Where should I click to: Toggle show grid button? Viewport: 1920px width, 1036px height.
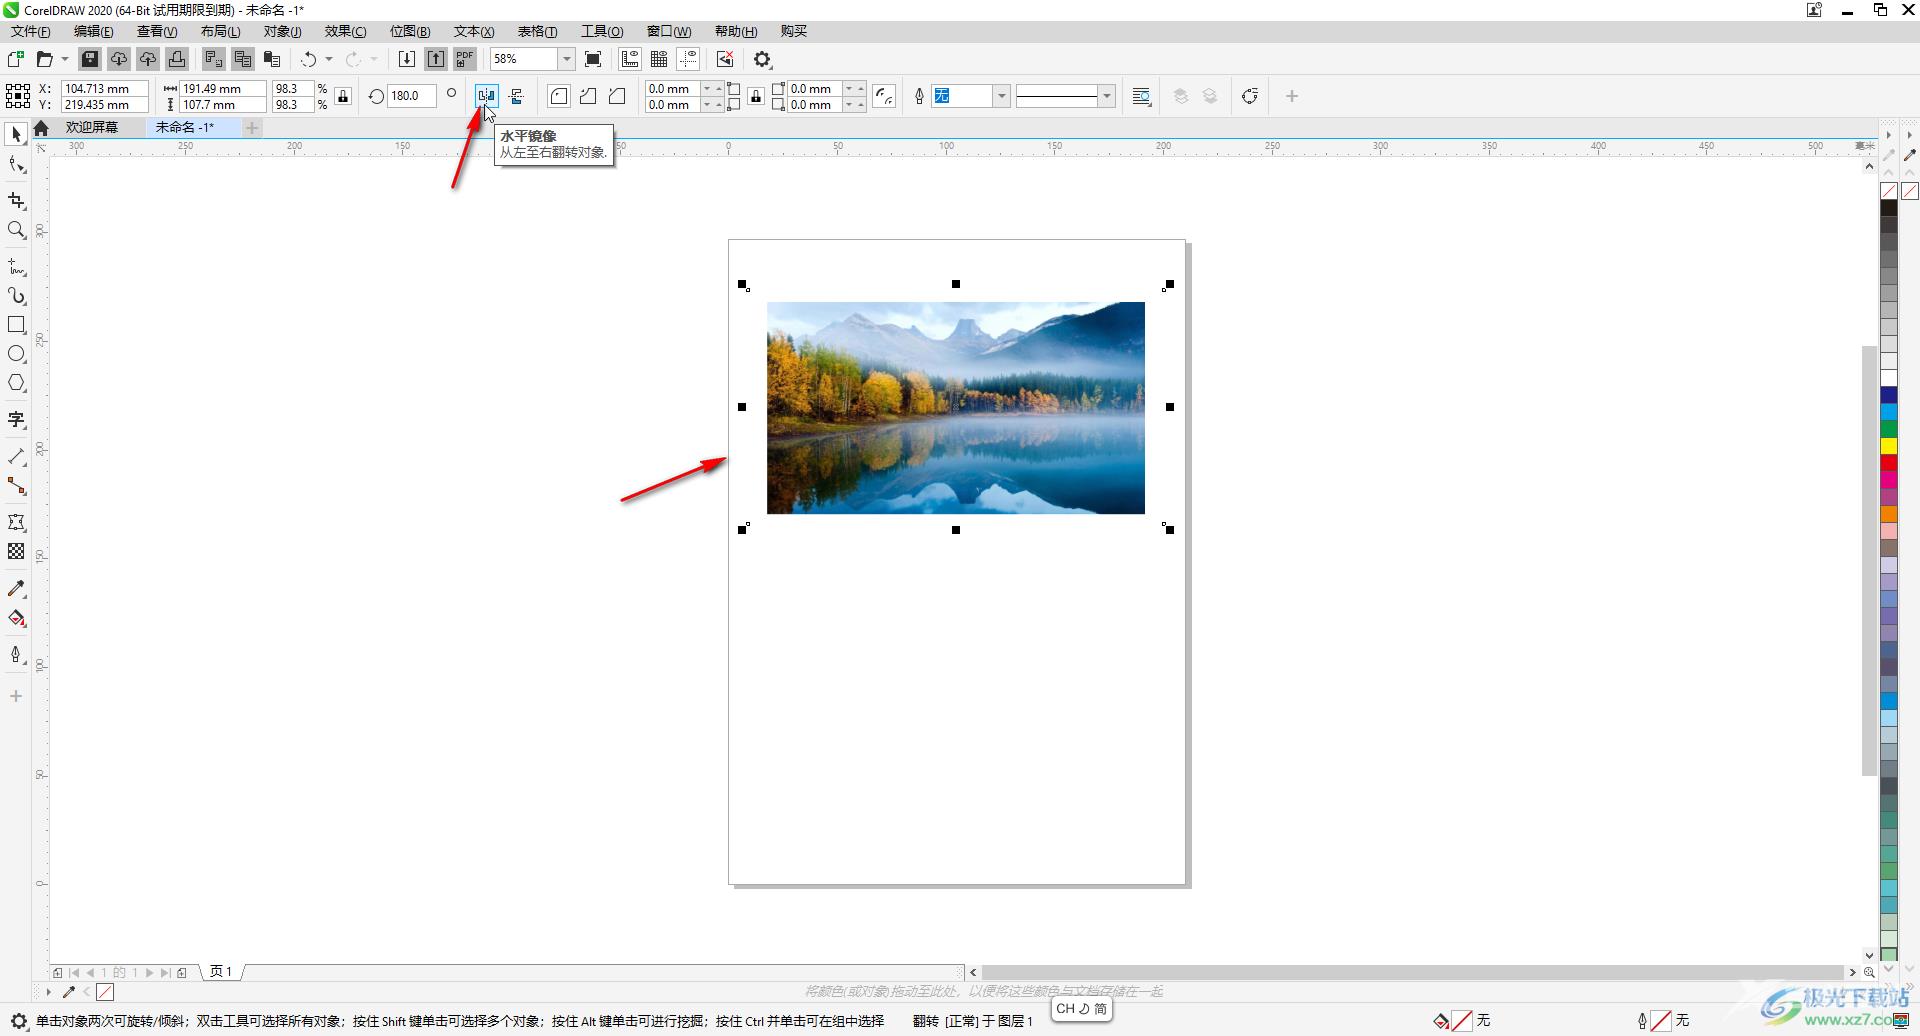pos(659,59)
